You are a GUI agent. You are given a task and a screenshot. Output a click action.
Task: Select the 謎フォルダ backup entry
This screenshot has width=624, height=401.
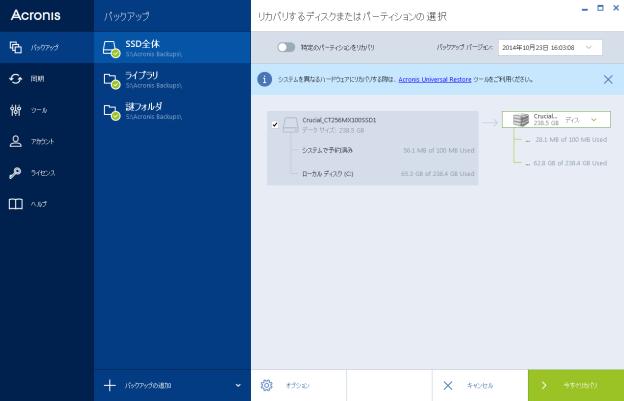click(x=172, y=111)
